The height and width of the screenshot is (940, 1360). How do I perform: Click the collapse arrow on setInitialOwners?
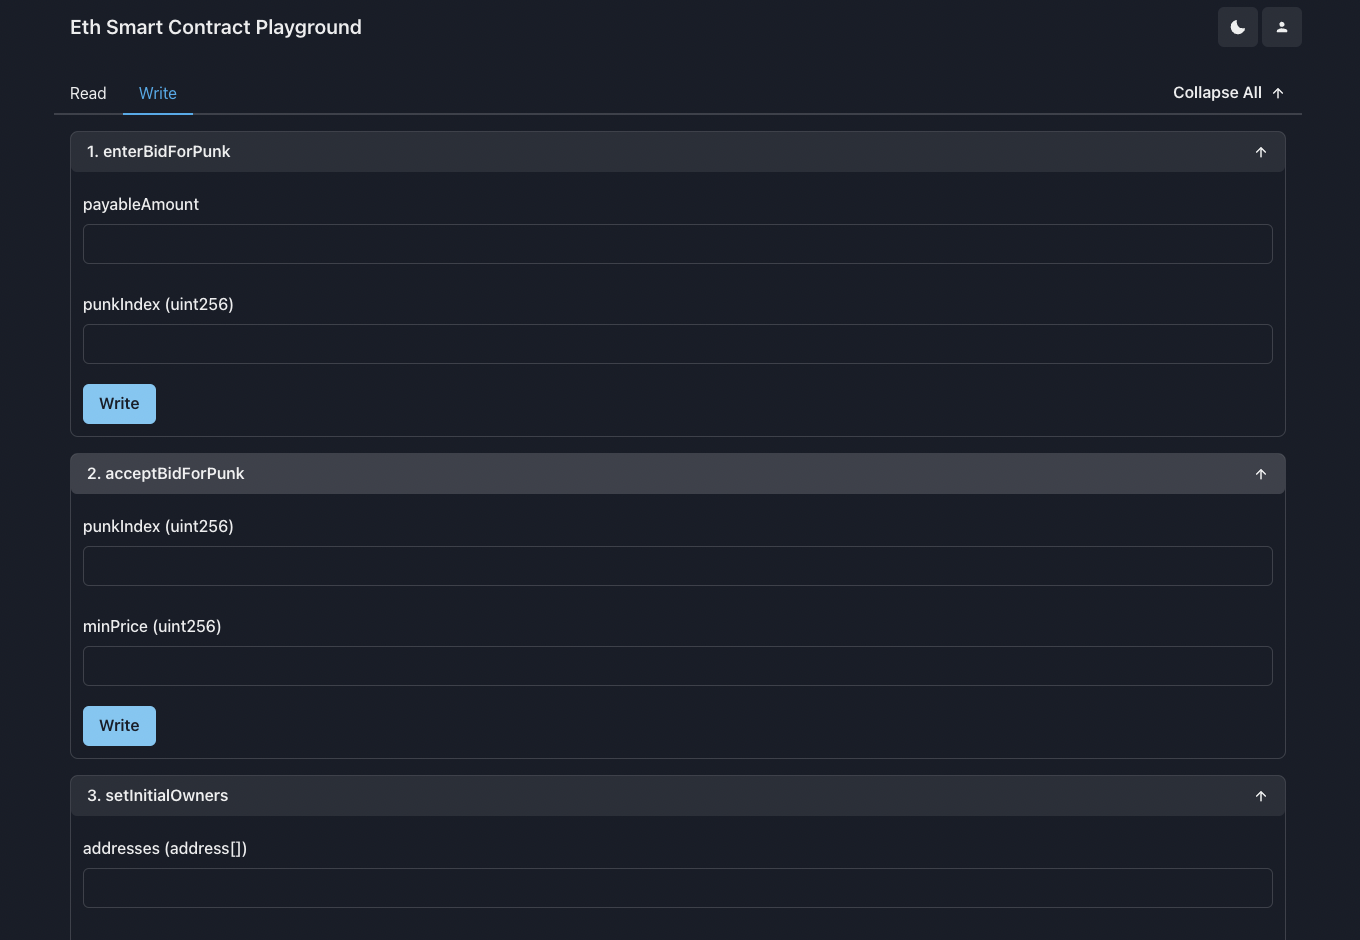[x=1261, y=796]
